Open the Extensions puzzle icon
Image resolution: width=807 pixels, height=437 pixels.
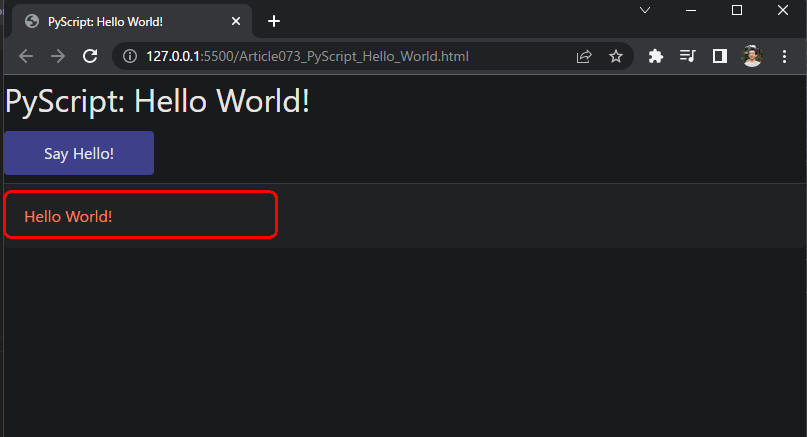pyautogui.click(x=655, y=56)
